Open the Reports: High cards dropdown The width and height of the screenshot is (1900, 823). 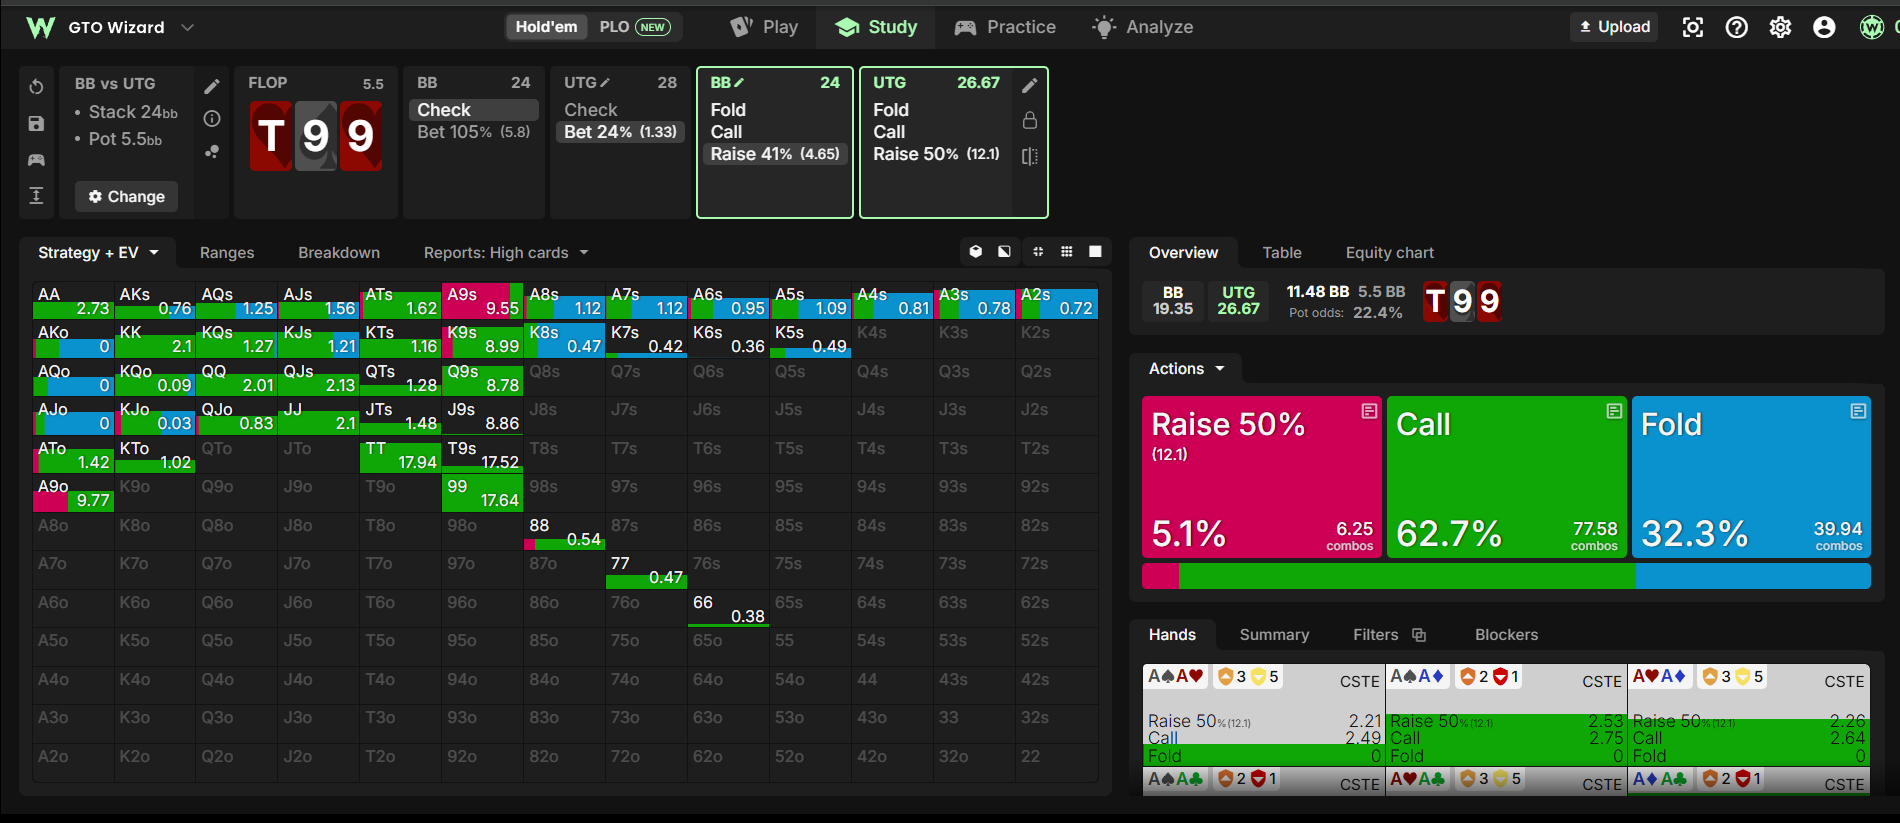[506, 253]
